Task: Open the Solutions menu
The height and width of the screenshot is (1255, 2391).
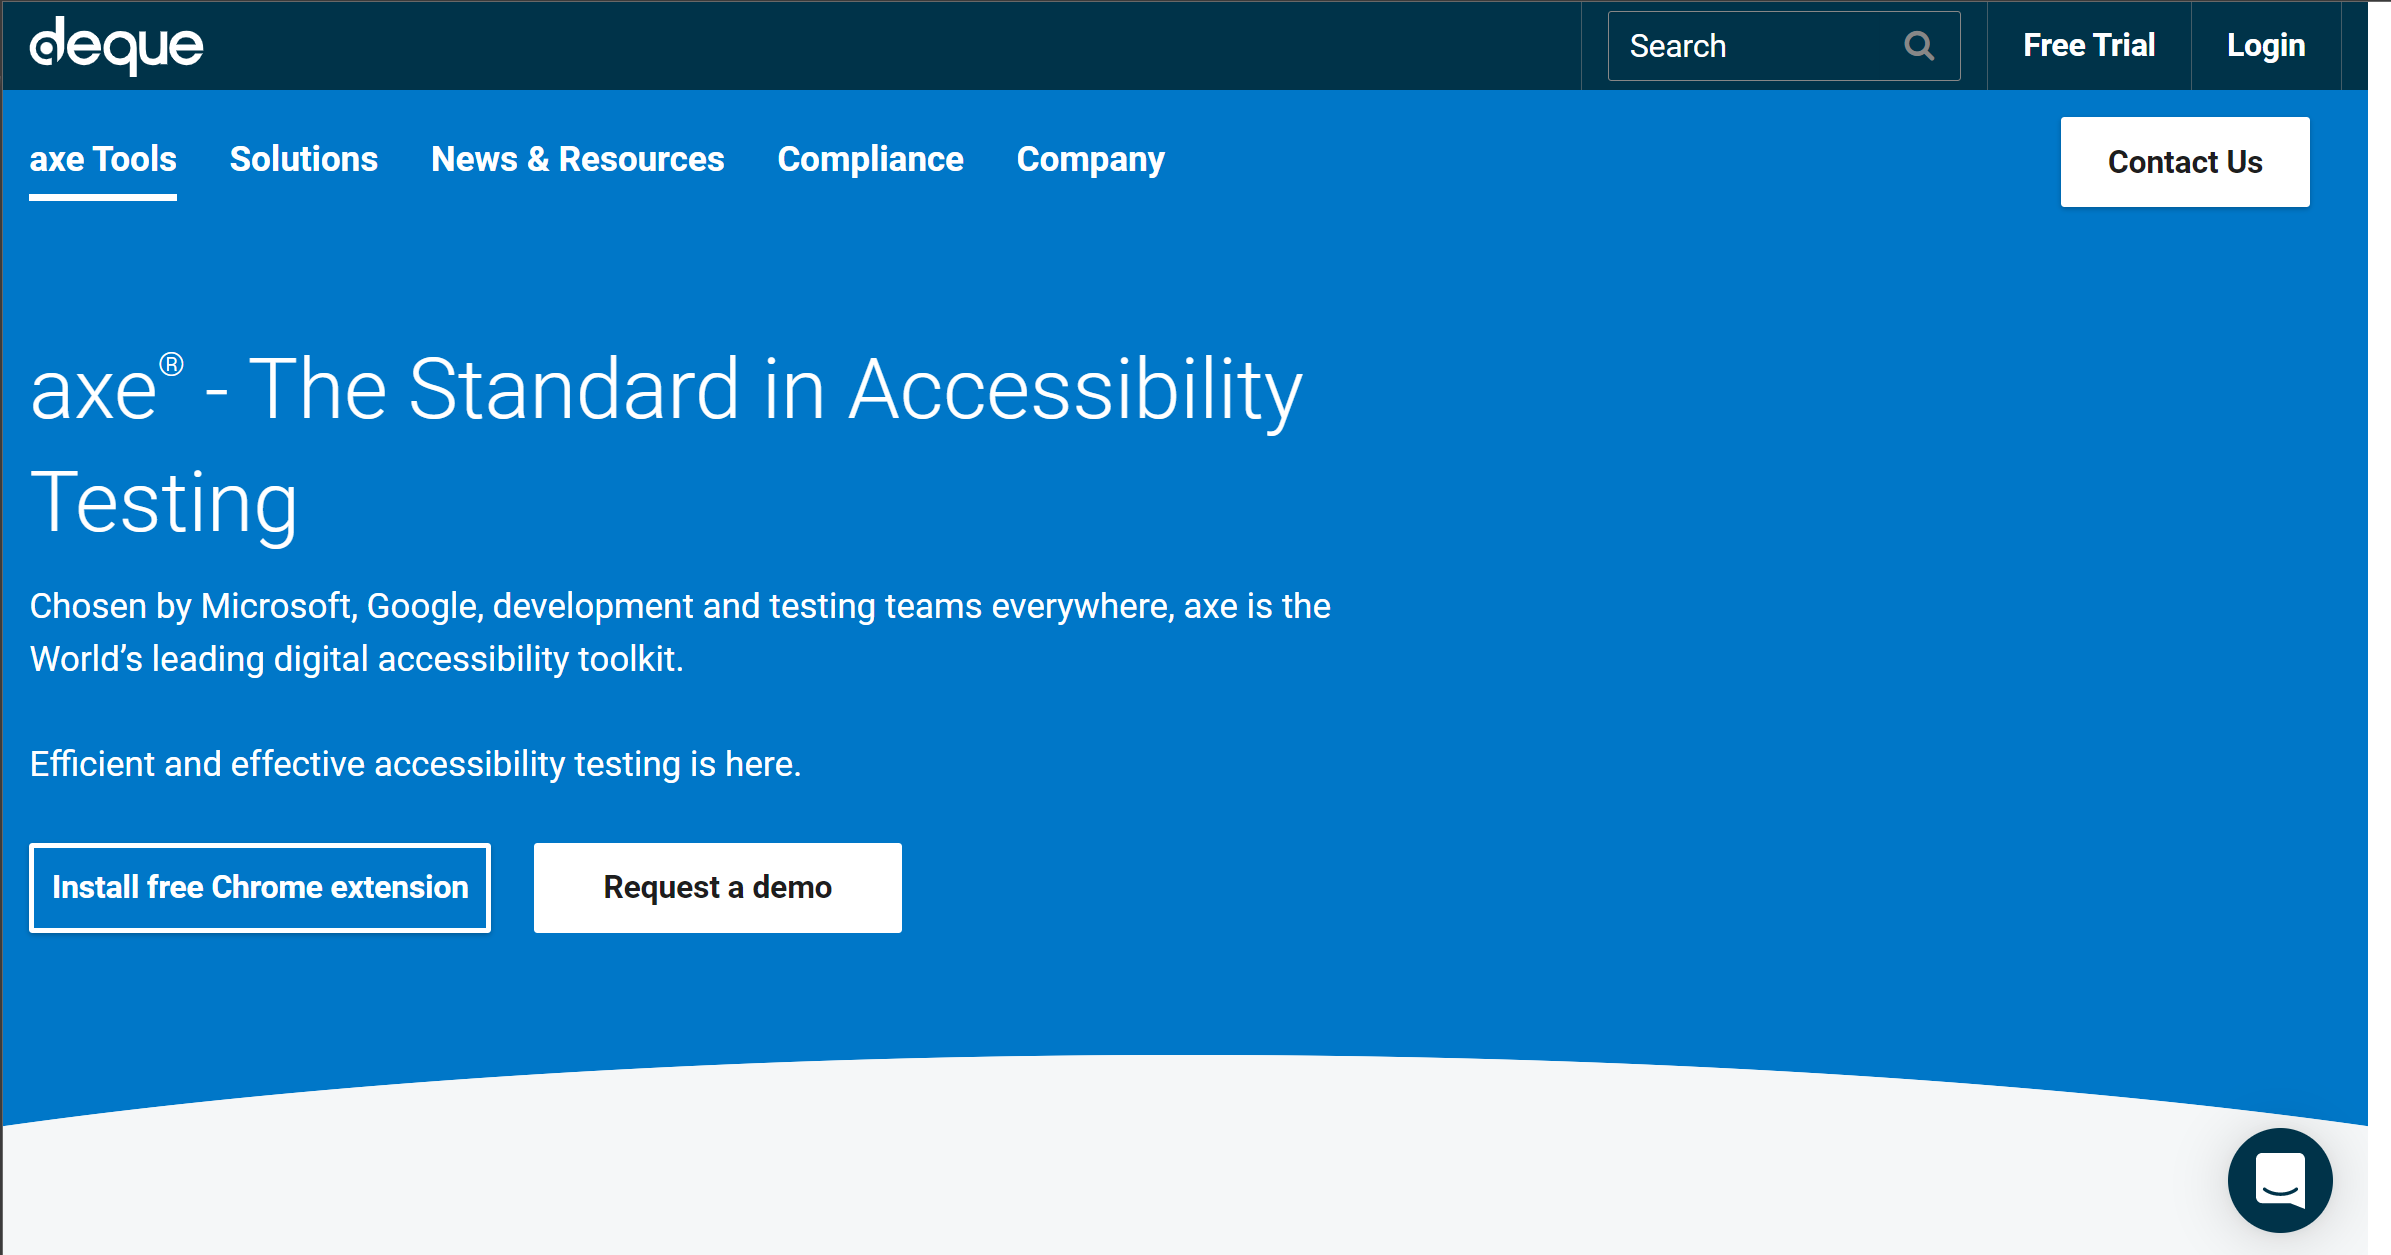Action: 304,160
